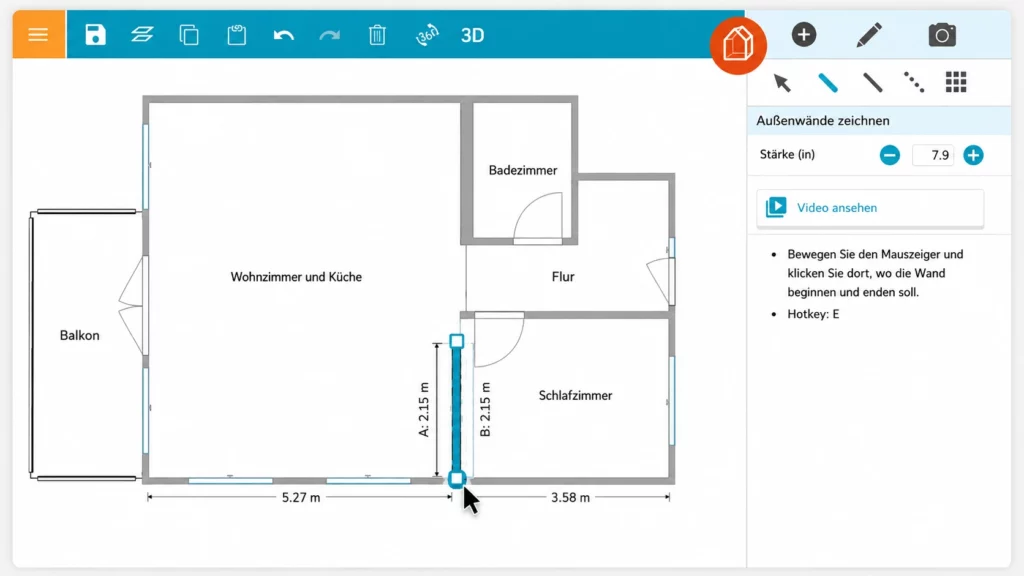The width and height of the screenshot is (1024, 576).
Task: Click the 3.58 m dimension label
Action: click(570, 498)
